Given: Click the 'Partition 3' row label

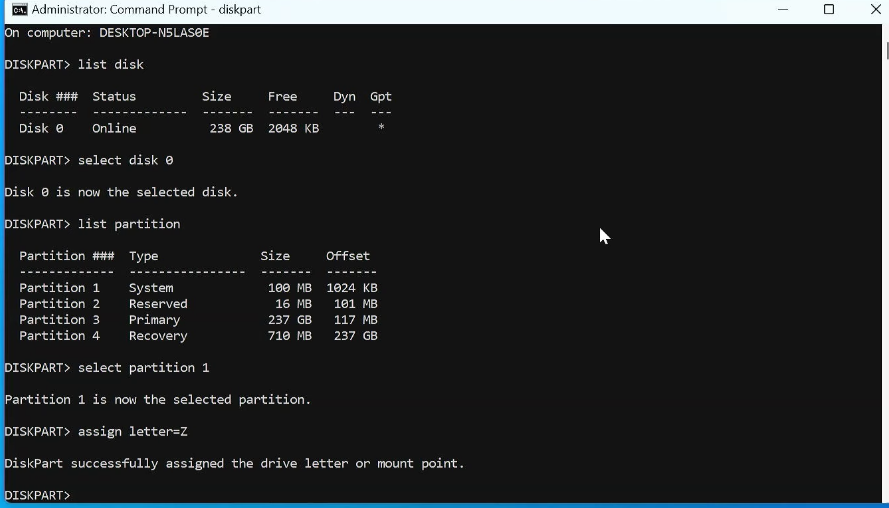Looking at the screenshot, I should (59, 320).
